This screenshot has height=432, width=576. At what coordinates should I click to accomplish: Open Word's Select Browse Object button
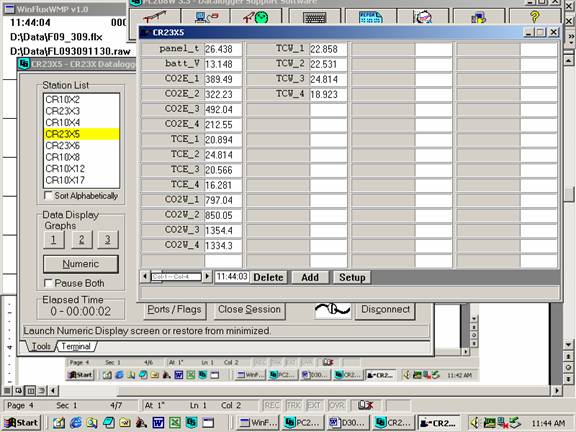568,367
